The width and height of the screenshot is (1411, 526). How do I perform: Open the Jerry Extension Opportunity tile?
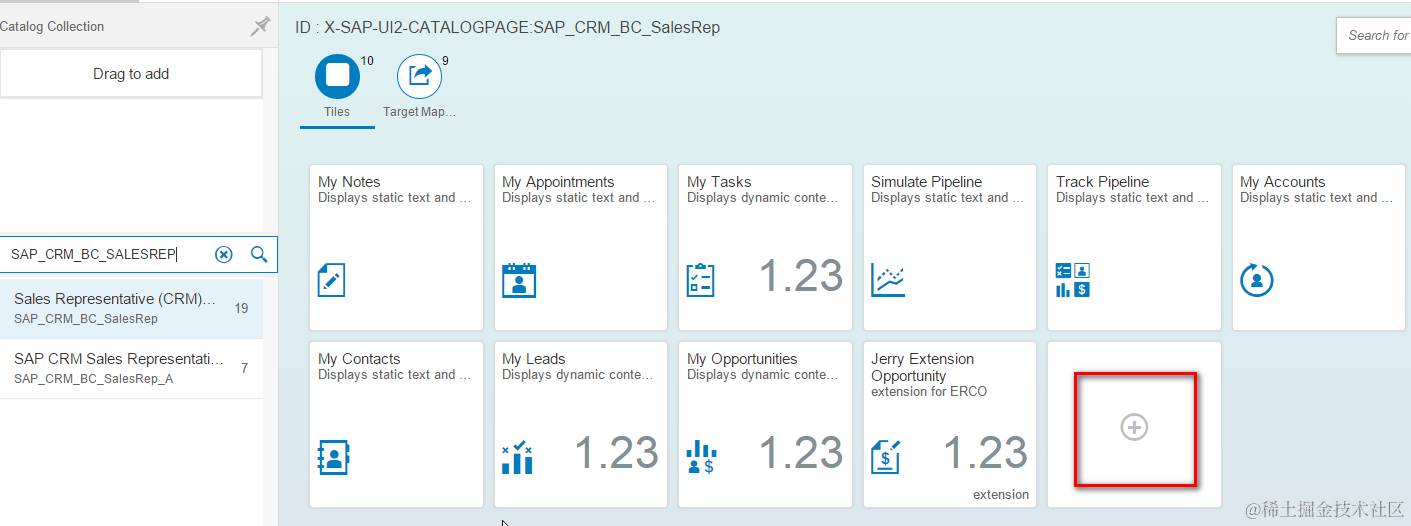click(x=950, y=424)
